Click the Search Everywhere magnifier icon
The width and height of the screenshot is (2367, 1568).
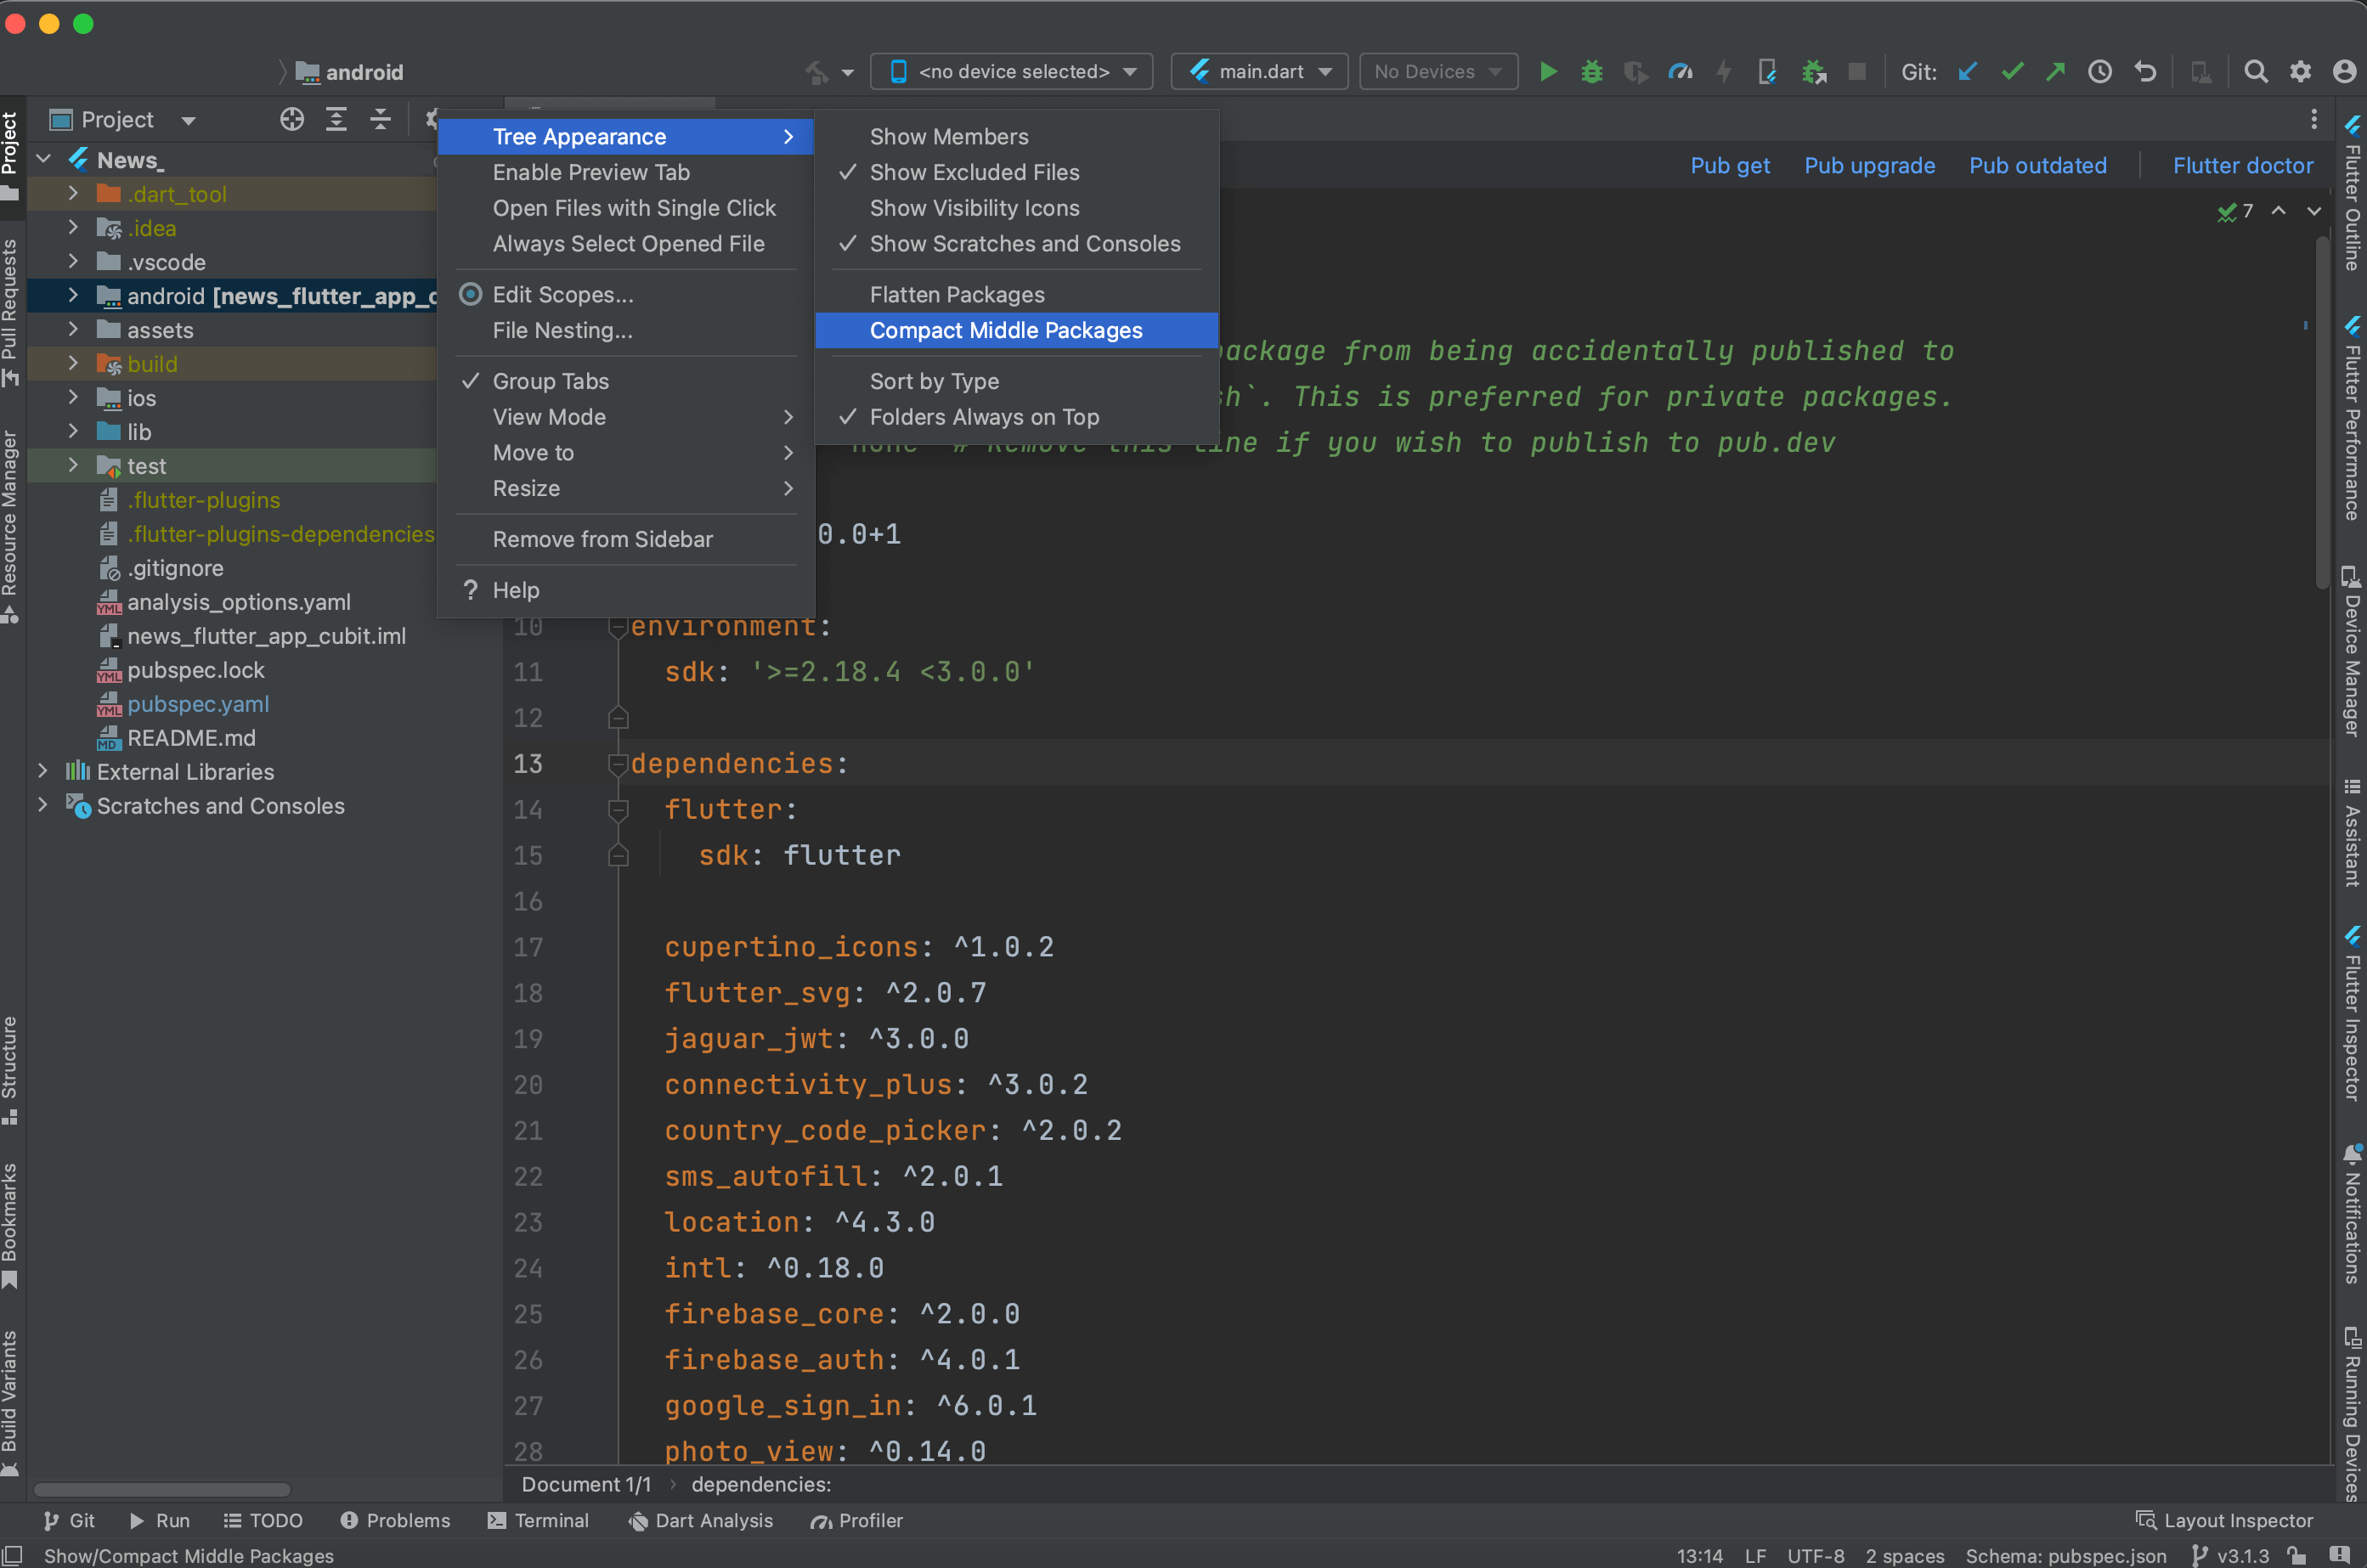point(2255,71)
